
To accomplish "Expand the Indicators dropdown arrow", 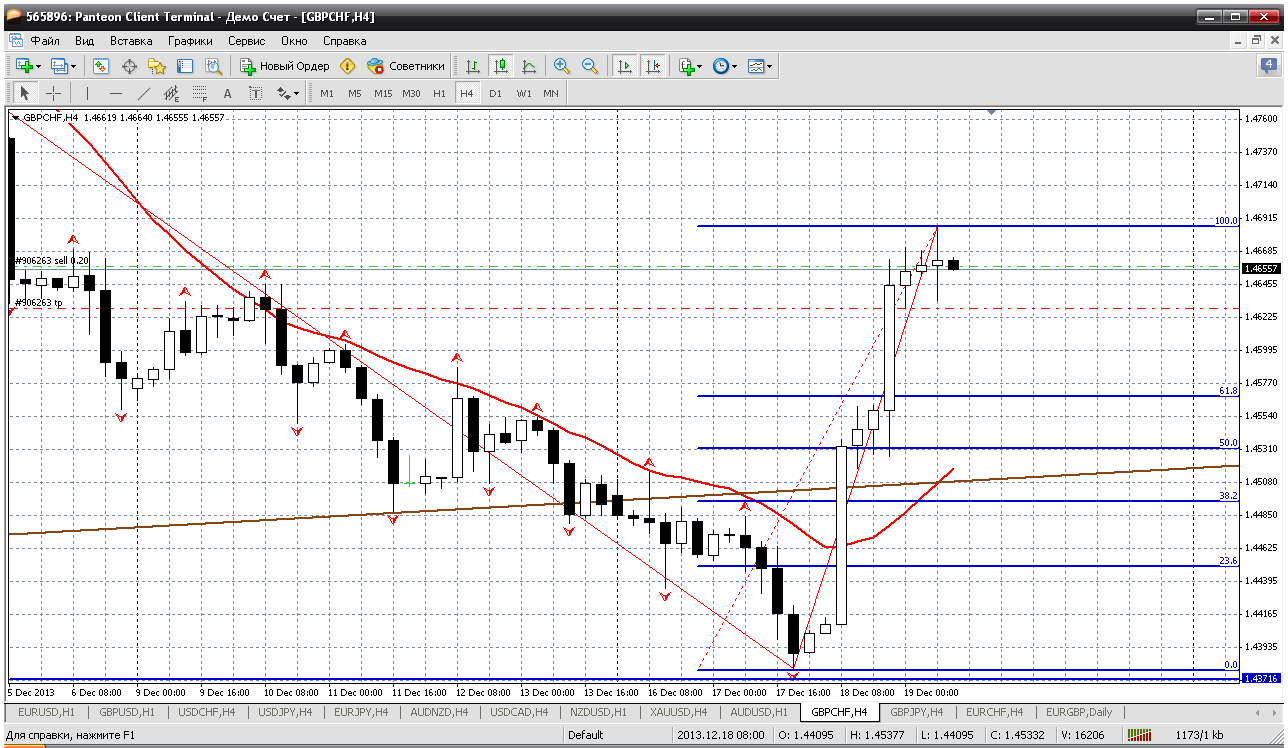I will coord(700,66).
